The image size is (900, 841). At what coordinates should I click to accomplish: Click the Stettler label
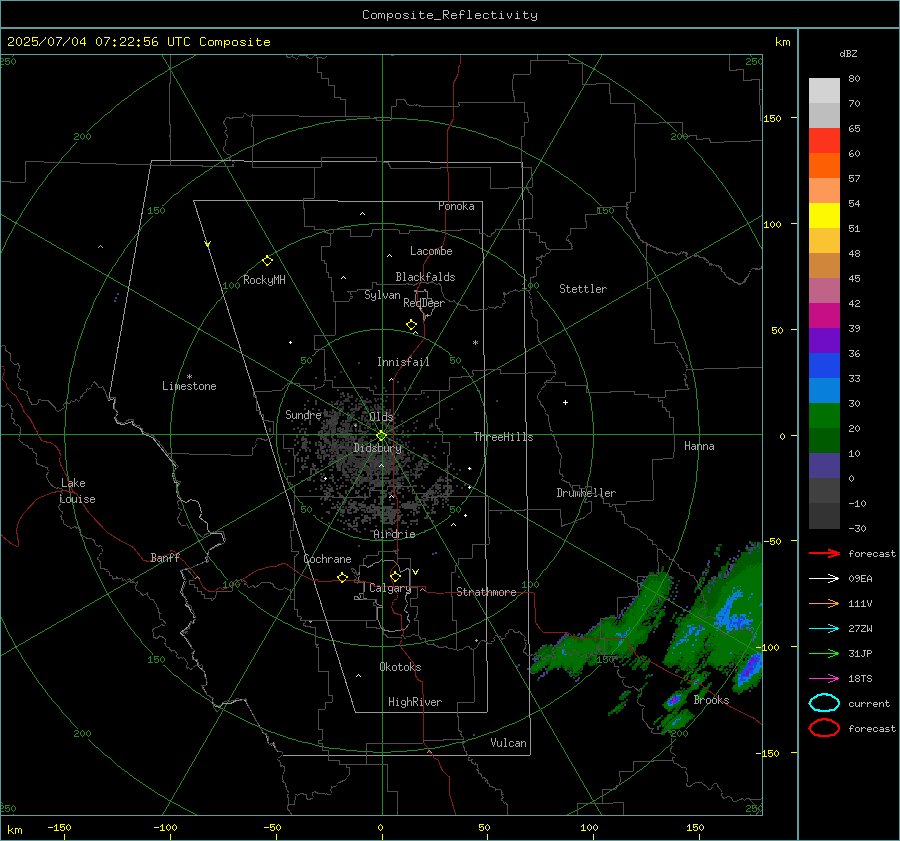click(x=583, y=289)
